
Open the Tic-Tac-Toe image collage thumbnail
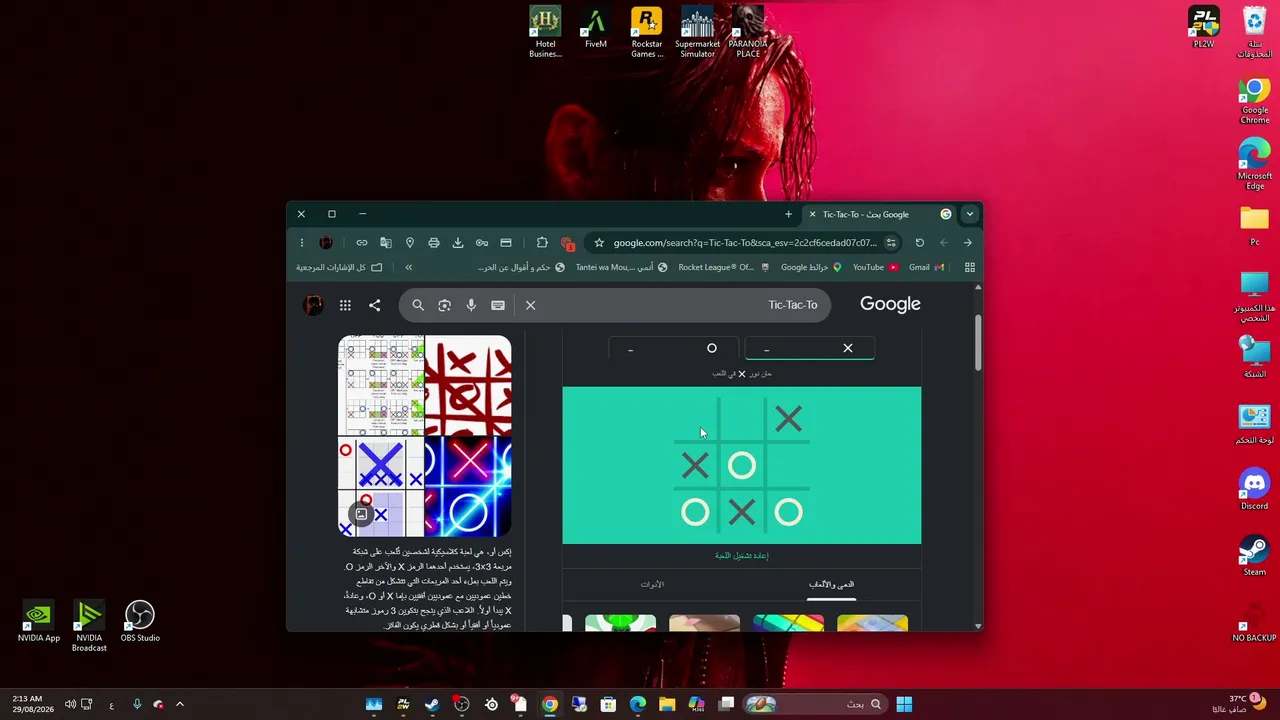tap(425, 436)
